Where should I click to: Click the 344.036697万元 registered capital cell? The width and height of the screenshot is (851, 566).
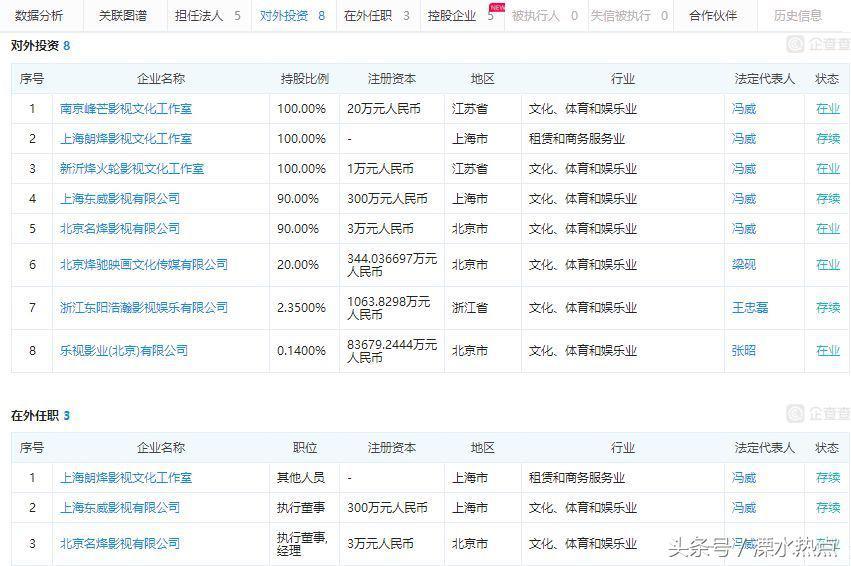pos(392,264)
